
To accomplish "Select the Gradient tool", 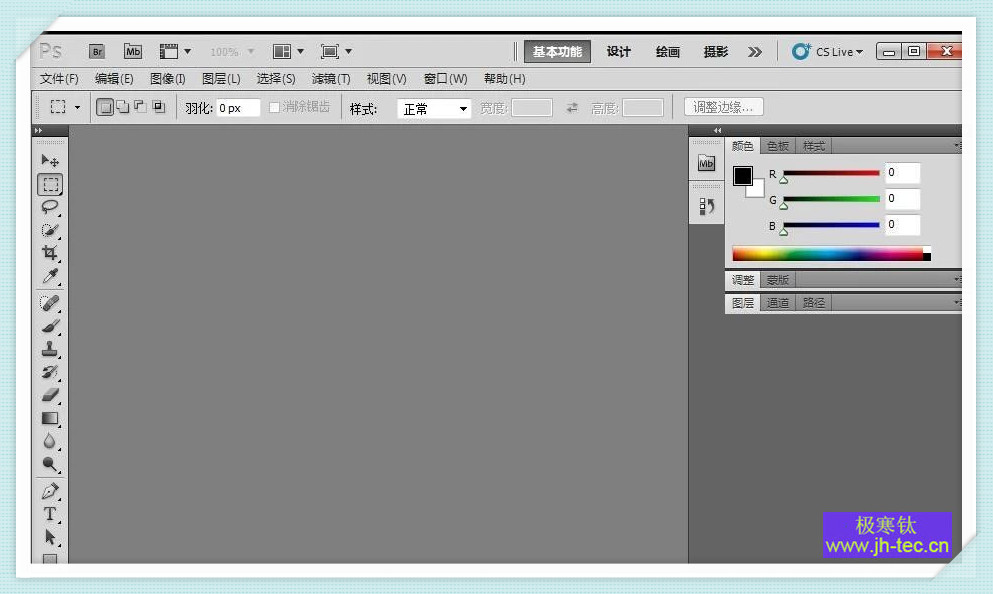I will (x=50, y=418).
